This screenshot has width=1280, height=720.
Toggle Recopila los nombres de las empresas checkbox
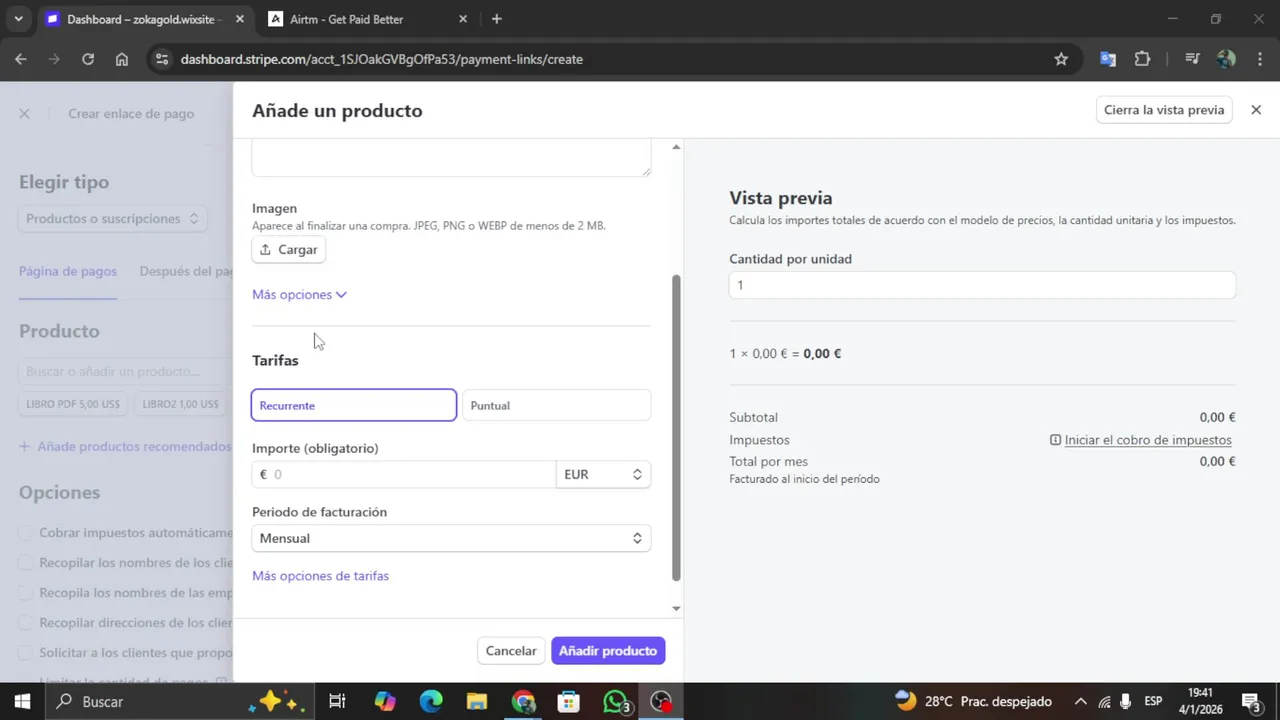click(x=27, y=593)
